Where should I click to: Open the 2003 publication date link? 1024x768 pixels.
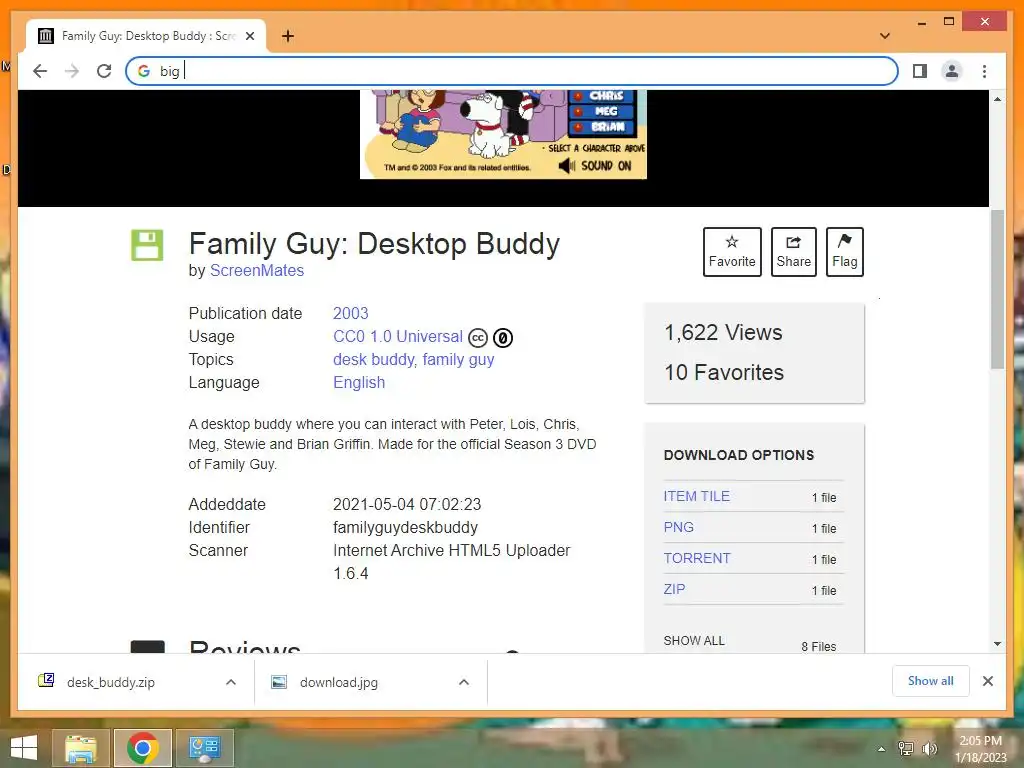tap(351, 313)
